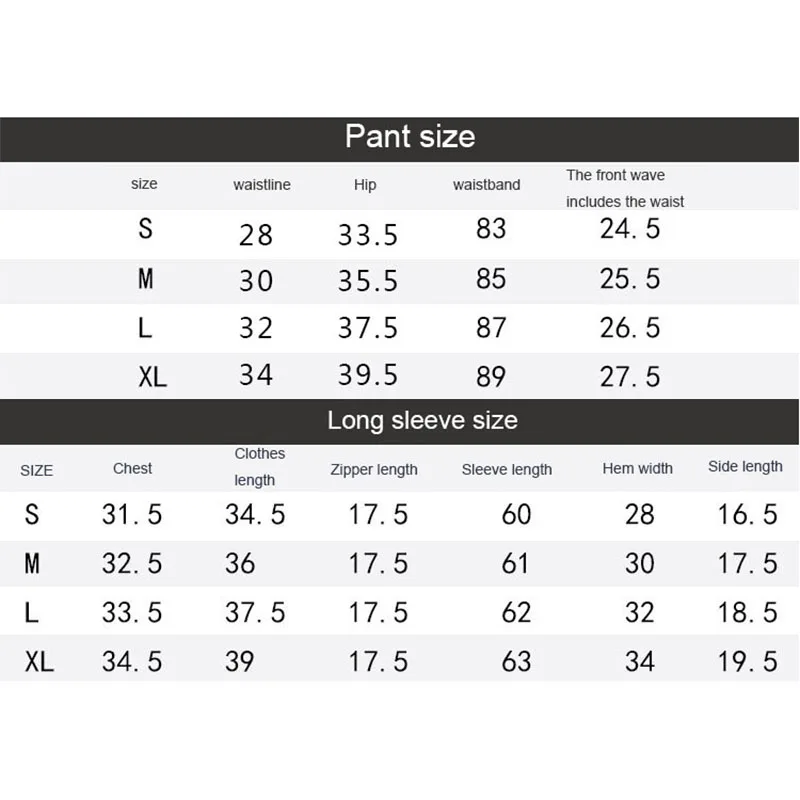
Task: Select the chest value 31.5 for size S
Action: pos(132,514)
